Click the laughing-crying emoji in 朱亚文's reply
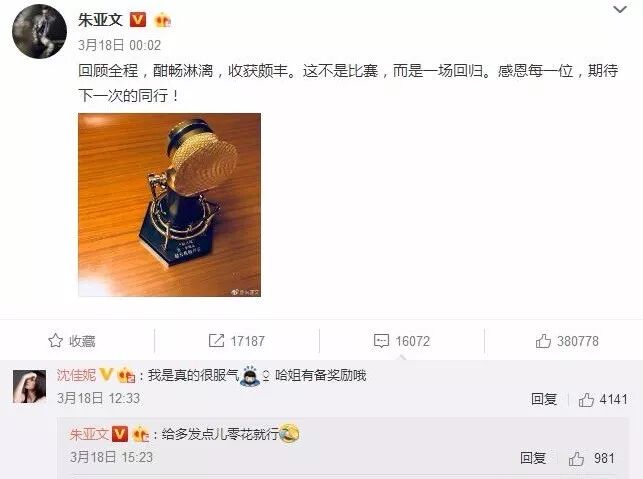Screen dimensions: 643x479 [289, 433]
